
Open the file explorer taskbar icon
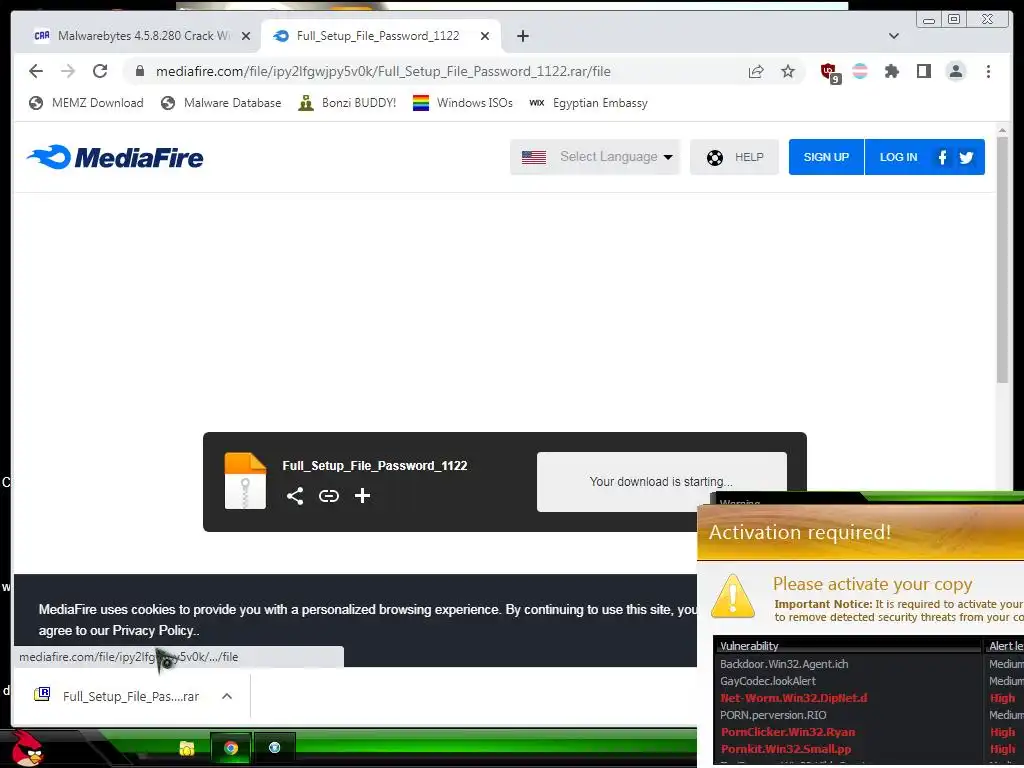click(x=187, y=748)
